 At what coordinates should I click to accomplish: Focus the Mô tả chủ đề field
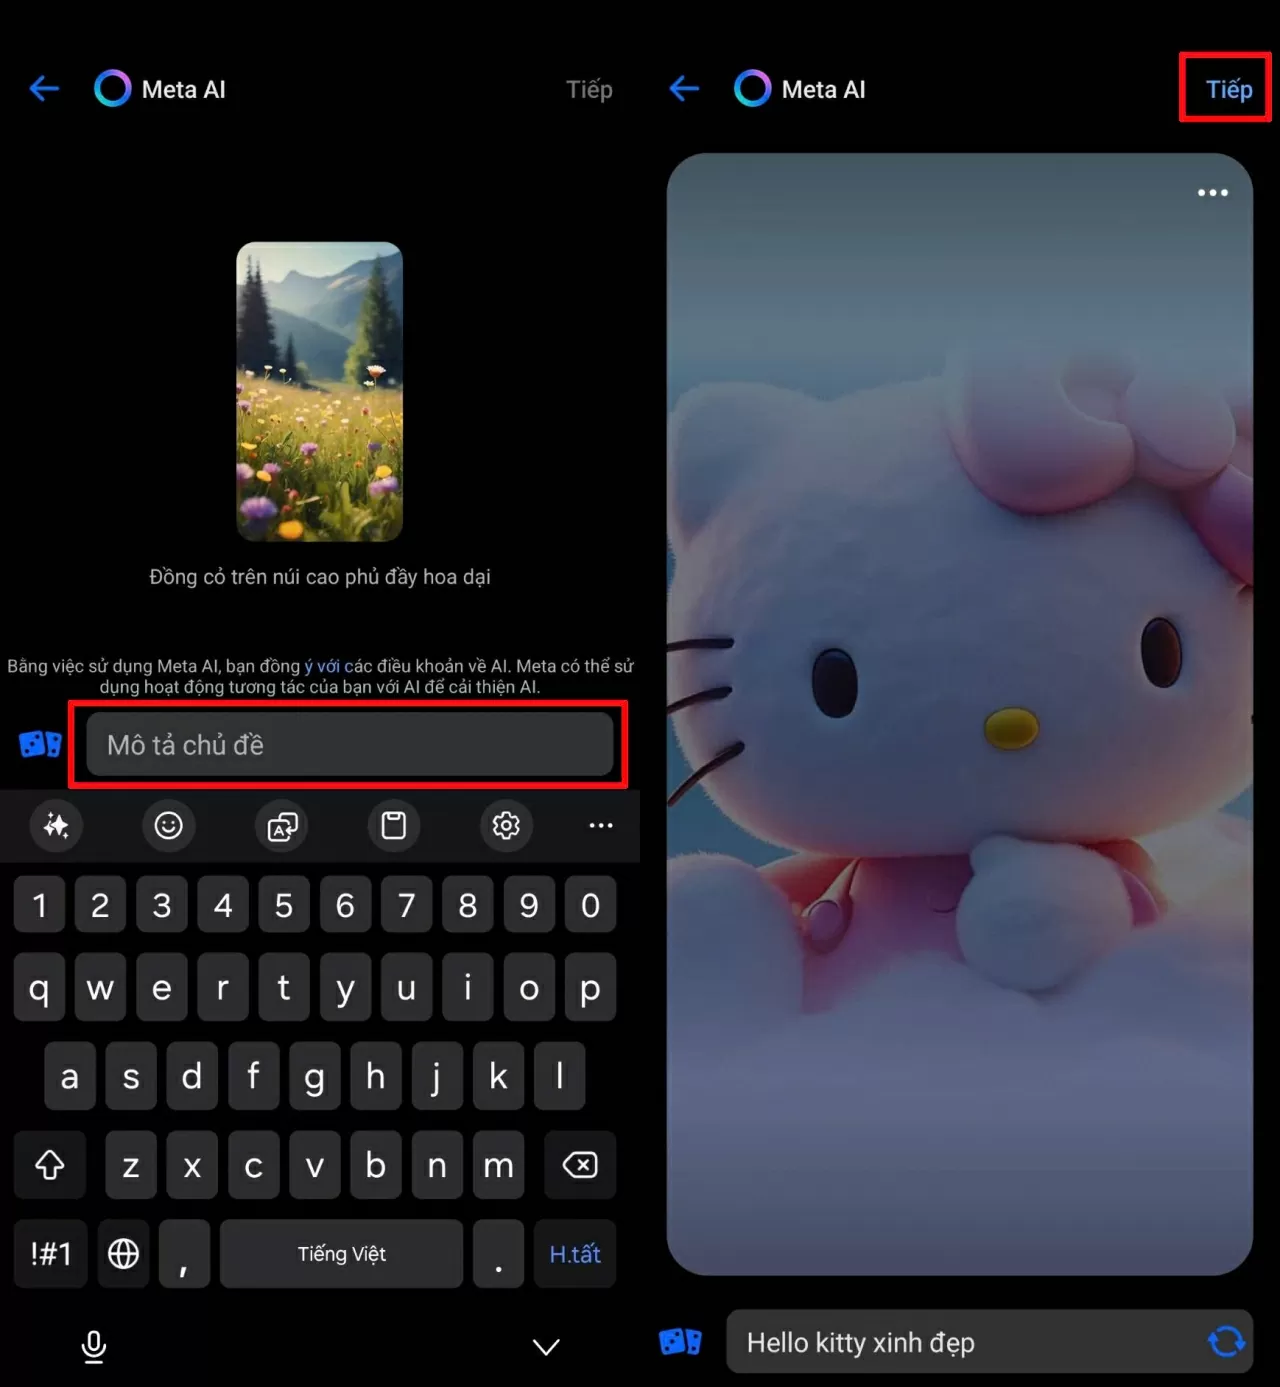pos(350,744)
